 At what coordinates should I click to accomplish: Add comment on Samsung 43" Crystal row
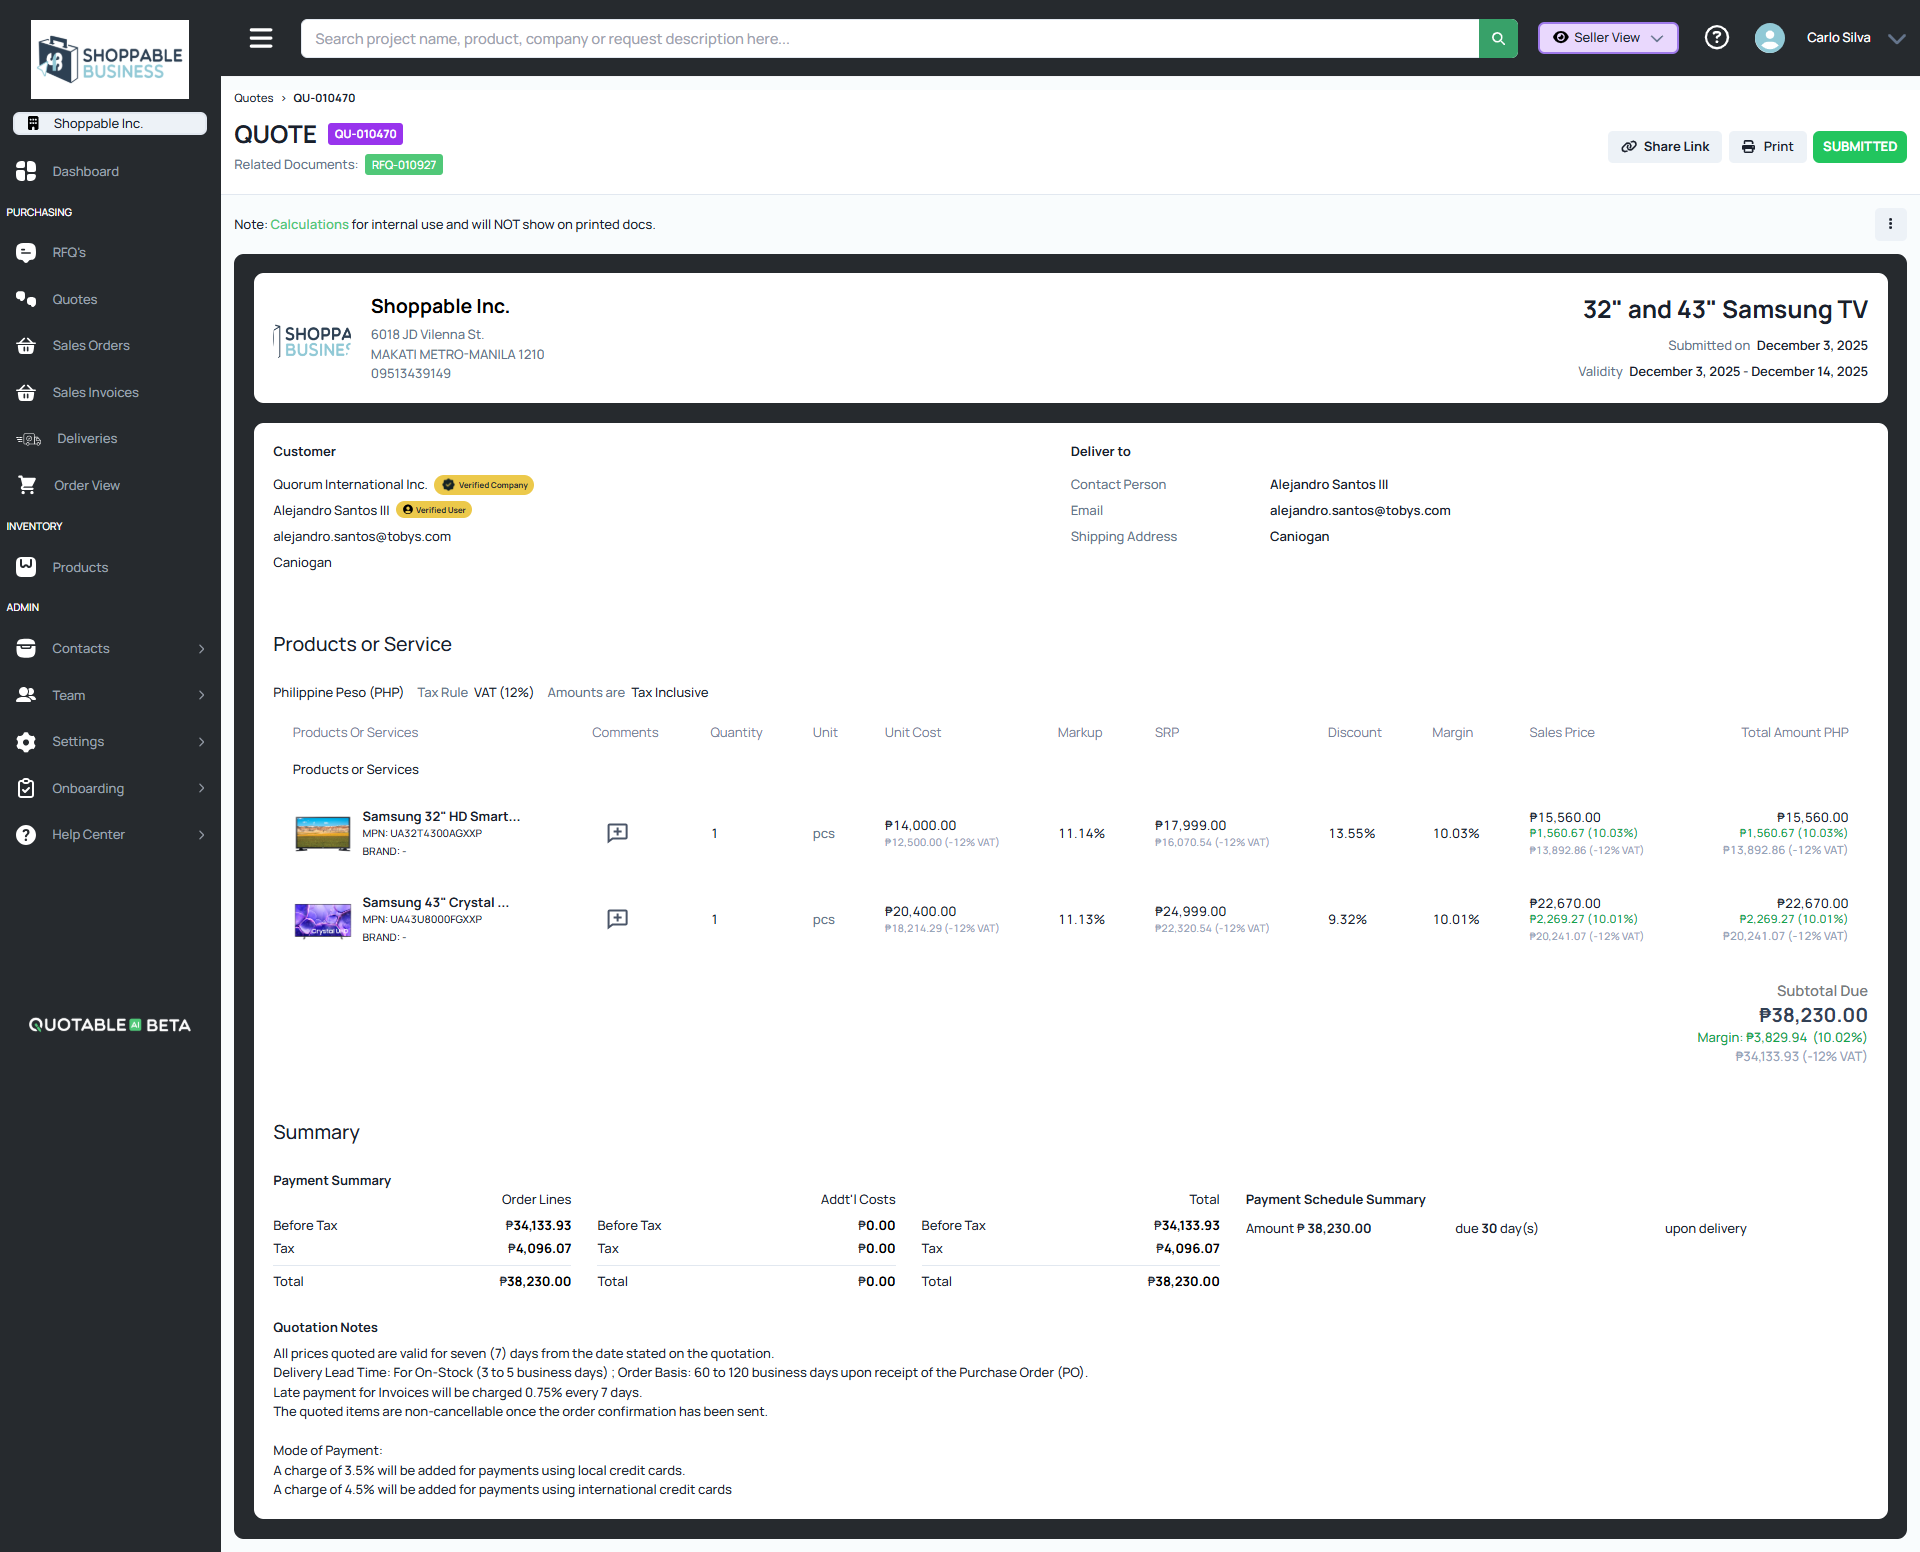[617, 919]
